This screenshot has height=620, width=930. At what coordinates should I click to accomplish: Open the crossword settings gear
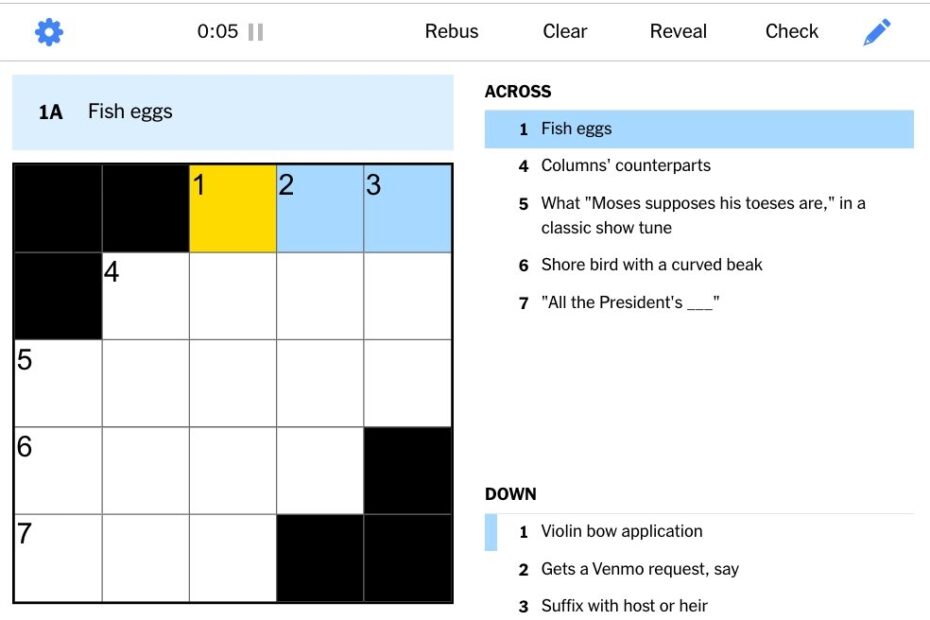click(x=47, y=31)
